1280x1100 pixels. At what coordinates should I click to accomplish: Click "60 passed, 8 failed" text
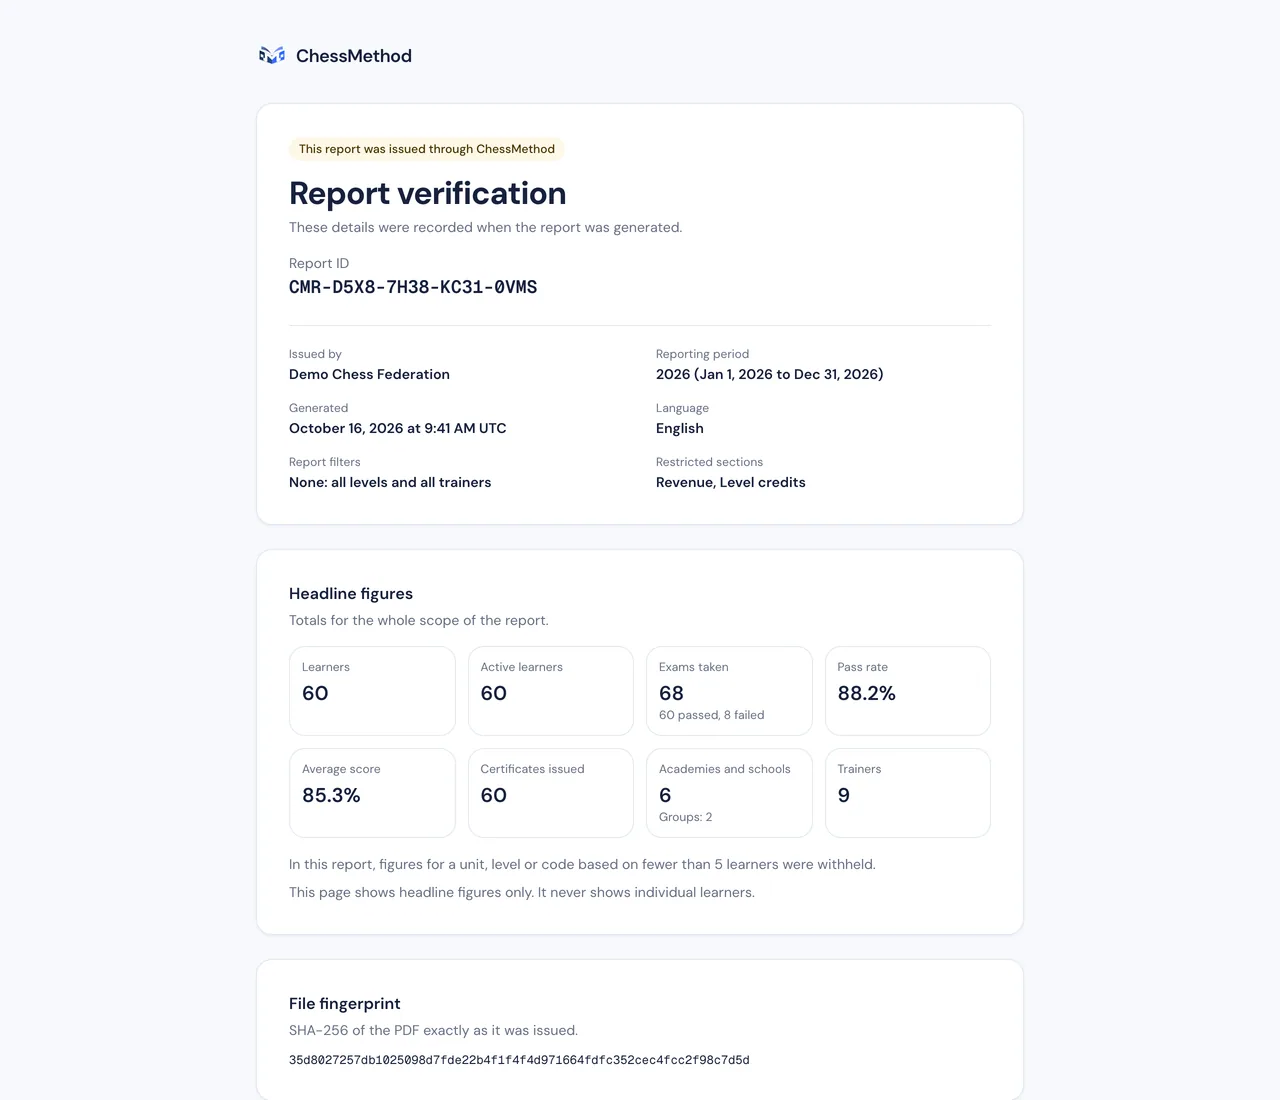point(712,715)
